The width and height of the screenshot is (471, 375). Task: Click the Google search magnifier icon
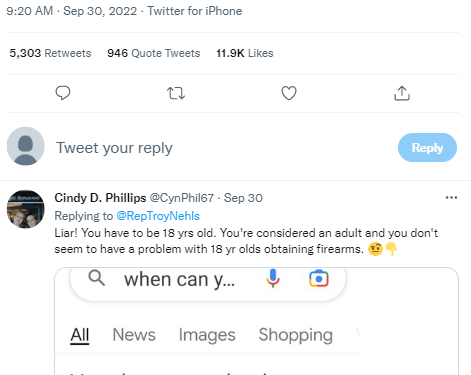97,278
